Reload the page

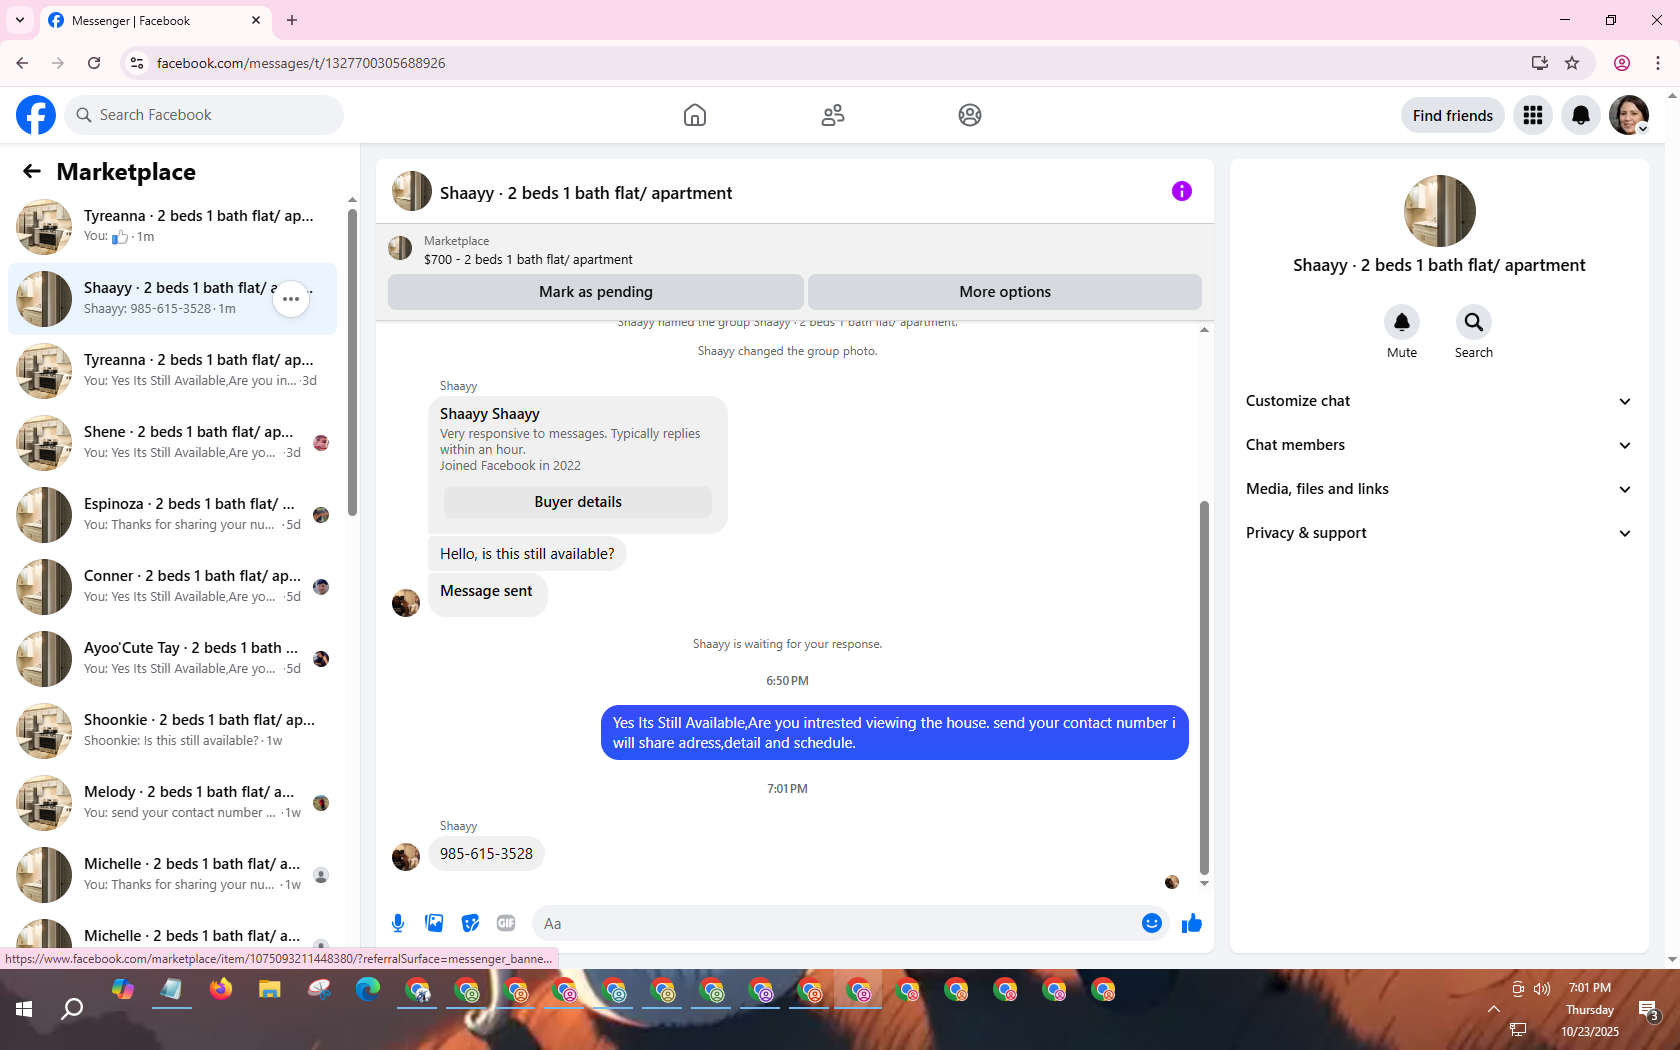(x=94, y=63)
